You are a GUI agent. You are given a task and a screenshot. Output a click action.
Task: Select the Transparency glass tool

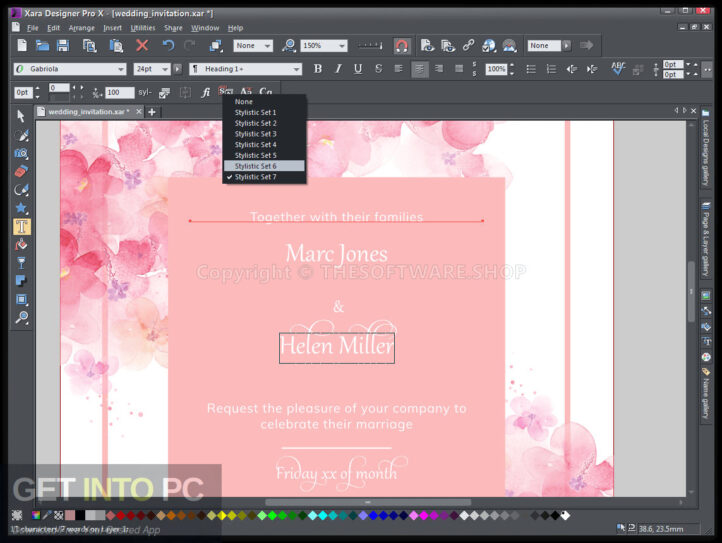21,263
